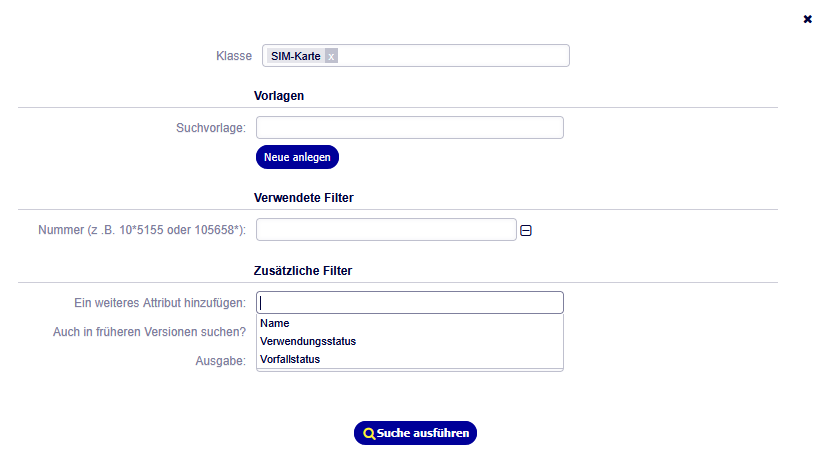Remove the SIM-Karte class tag
The width and height of the screenshot is (826, 452).
point(331,56)
